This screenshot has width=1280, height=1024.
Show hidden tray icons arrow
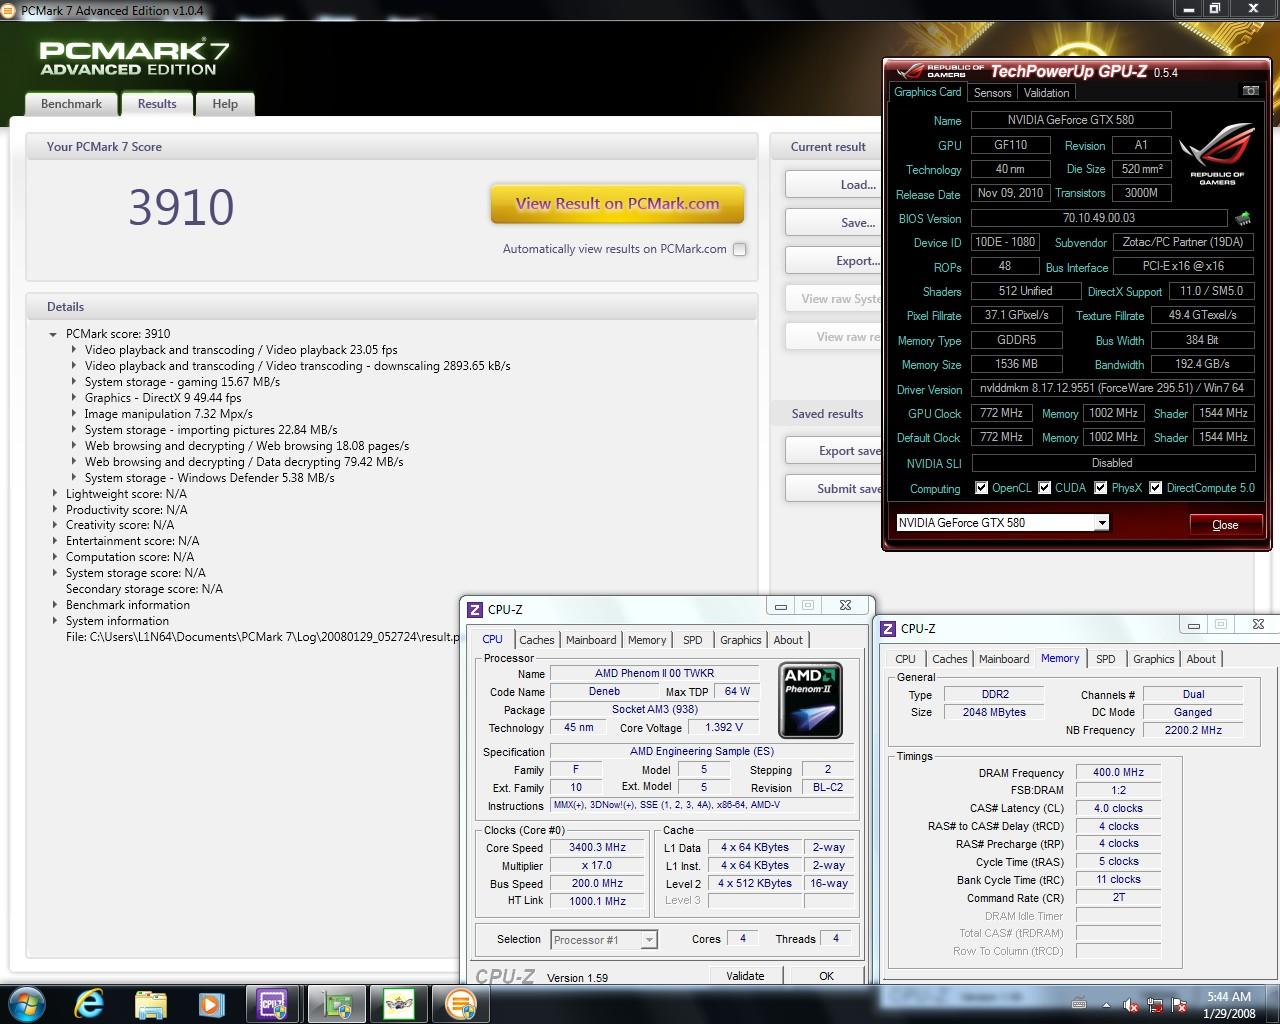coord(1104,1005)
